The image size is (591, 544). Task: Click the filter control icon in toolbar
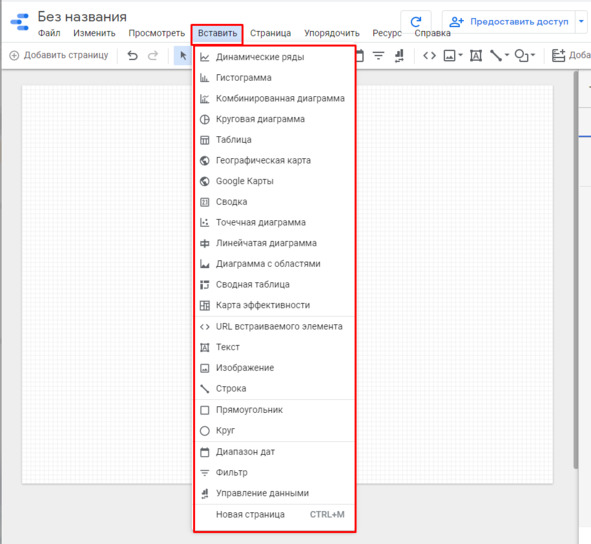click(x=378, y=56)
